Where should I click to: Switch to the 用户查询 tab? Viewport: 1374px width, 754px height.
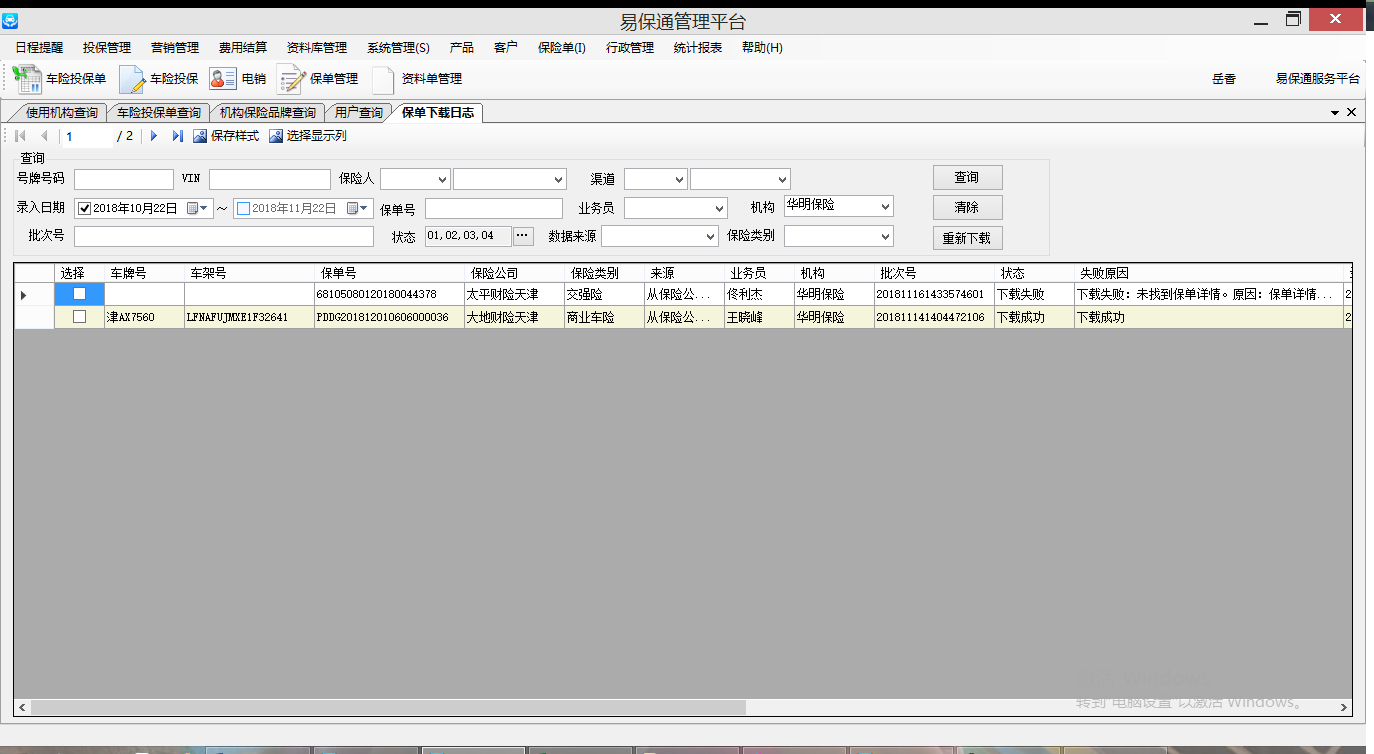[x=358, y=113]
